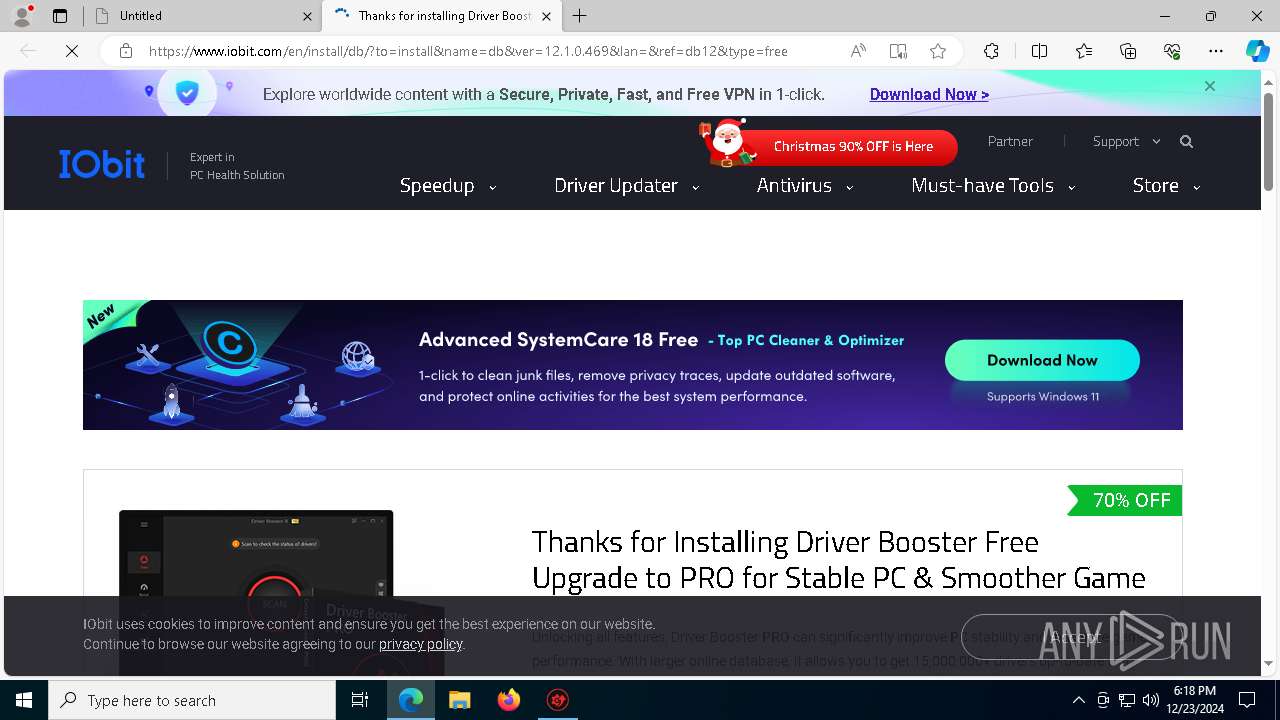1280x720 pixels.
Task: Open the Favorites list icon
Action: 1084,51
